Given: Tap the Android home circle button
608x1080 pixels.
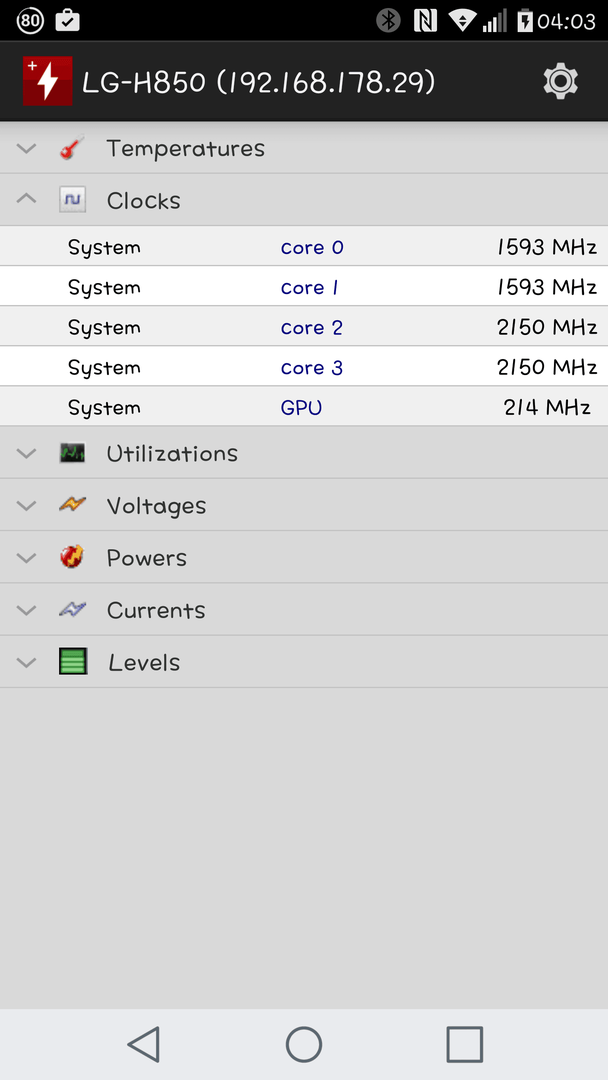Looking at the screenshot, I should pos(304,1044).
